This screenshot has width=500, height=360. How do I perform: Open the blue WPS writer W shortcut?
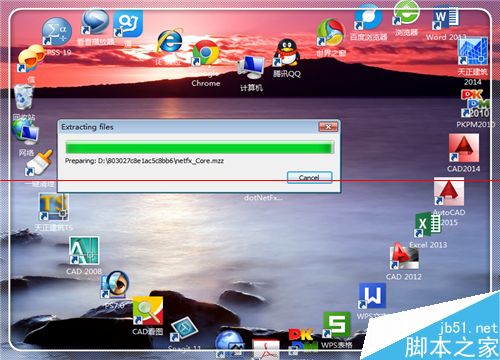pos(372,296)
